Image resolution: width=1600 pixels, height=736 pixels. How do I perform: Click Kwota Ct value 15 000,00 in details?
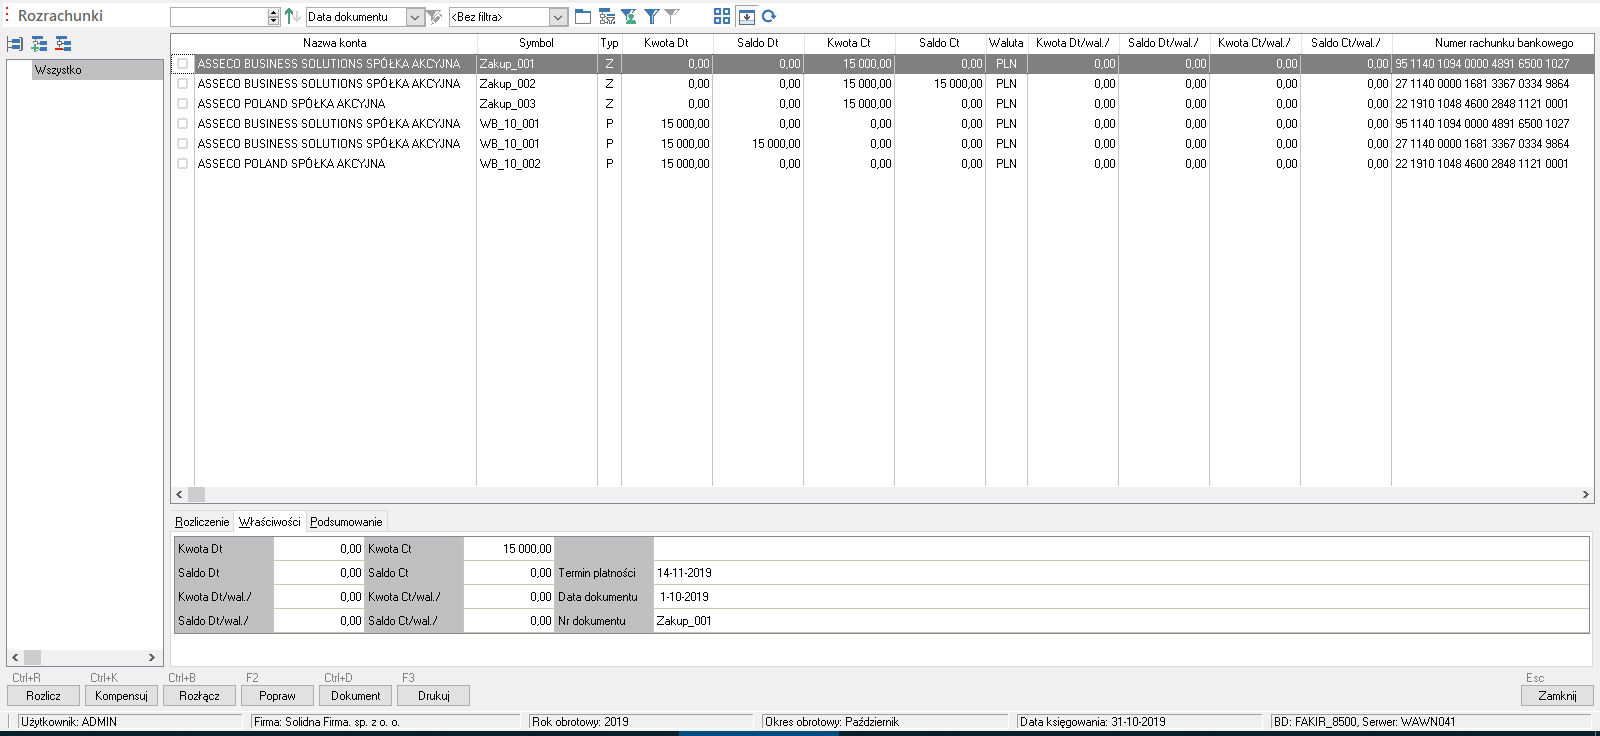pyautogui.click(x=527, y=549)
